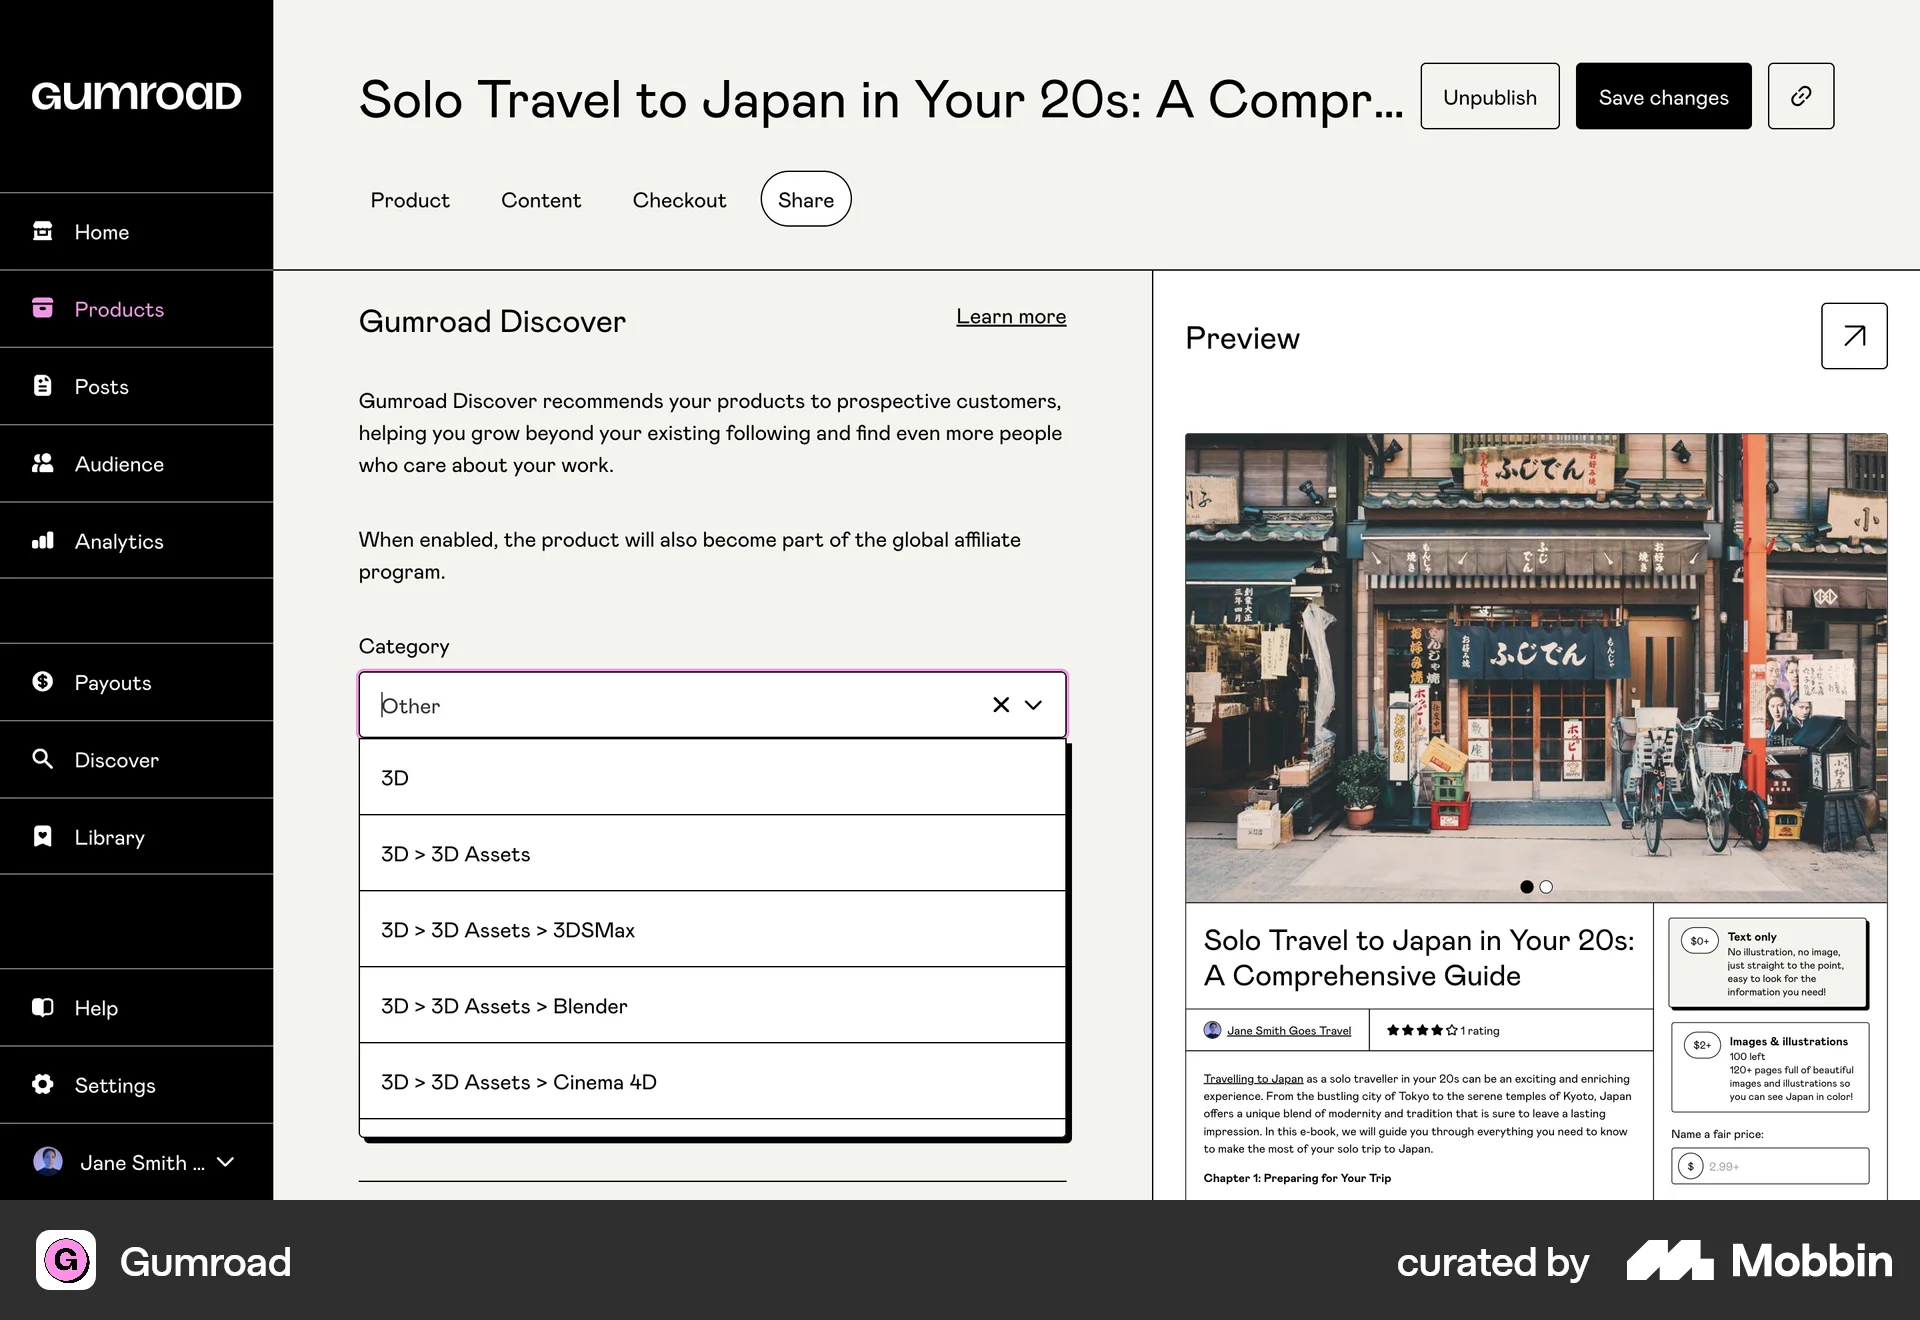Click the Save changes button
The image size is (1920, 1320).
(1663, 96)
